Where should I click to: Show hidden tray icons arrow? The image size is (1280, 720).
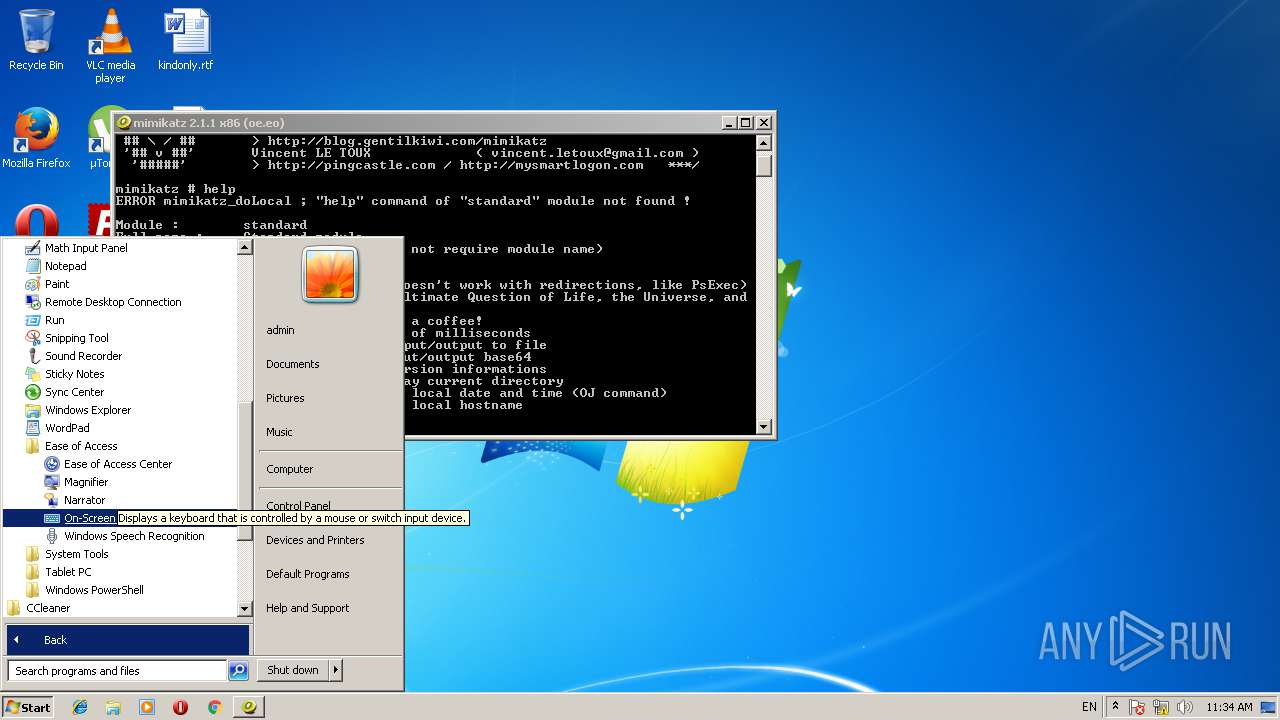[1116, 706]
